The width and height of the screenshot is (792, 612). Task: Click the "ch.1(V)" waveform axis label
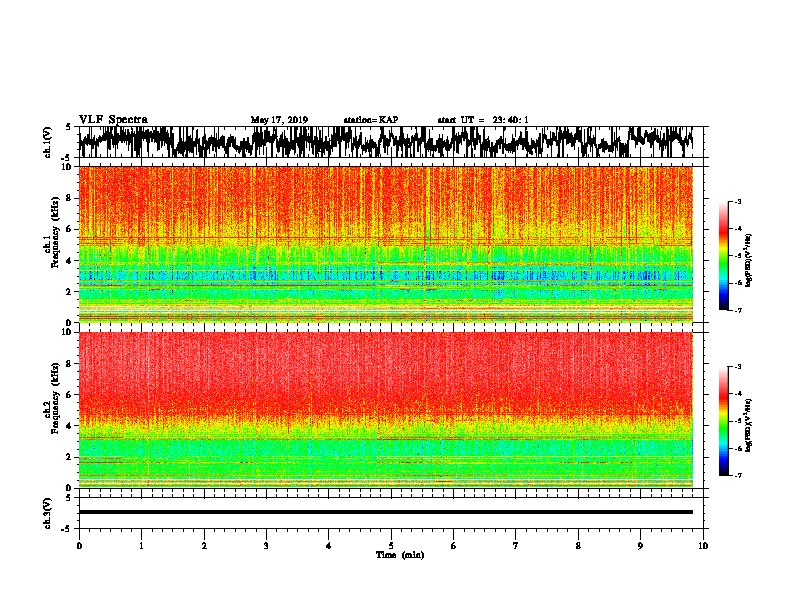pyautogui.click(x=47, y=142)
